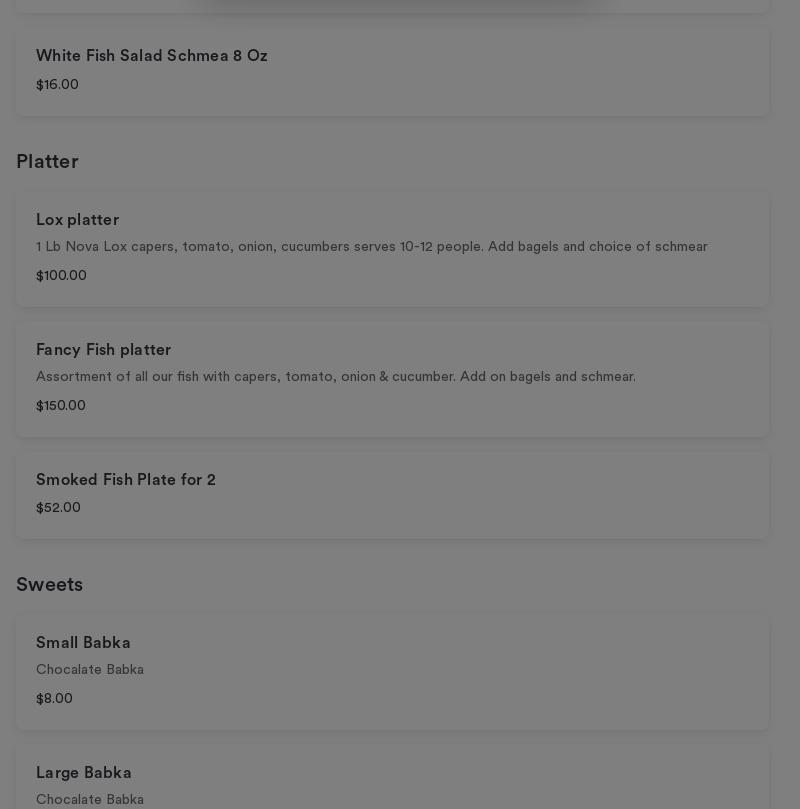Click the partially visible card above White Fish Salad

392,5
